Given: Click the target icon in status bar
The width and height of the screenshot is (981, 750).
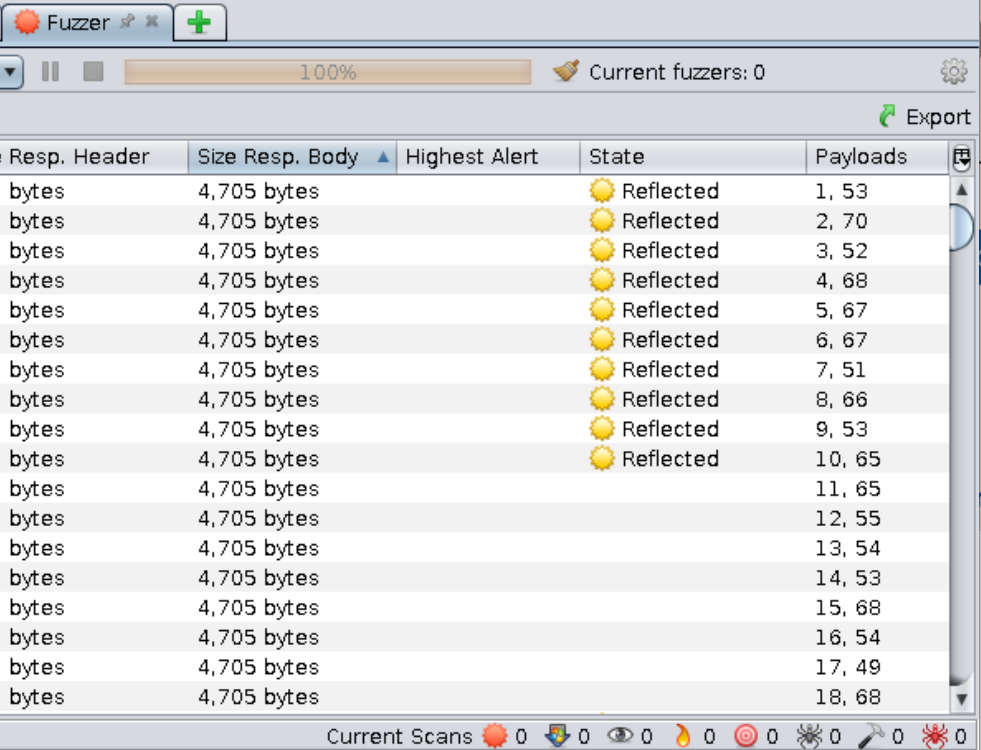Looking at the screenshot, I should (746, 736).
